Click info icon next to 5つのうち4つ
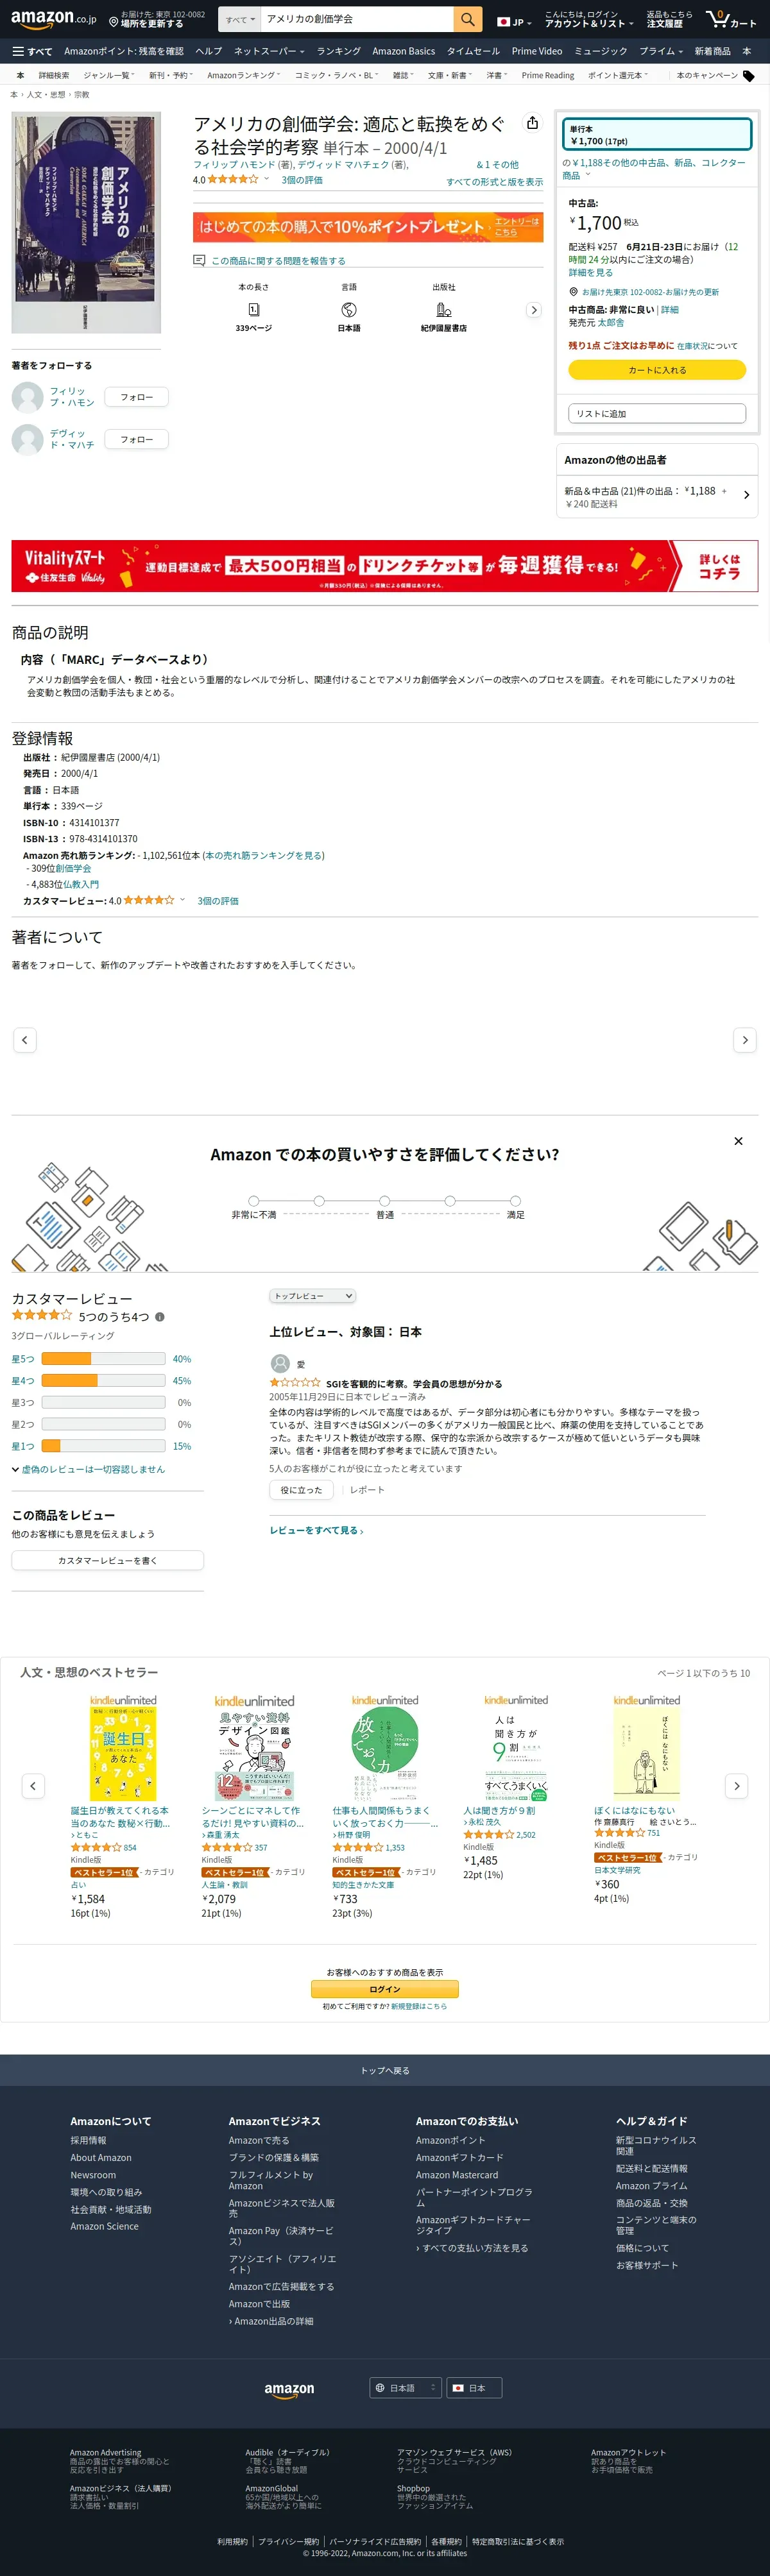This screenshot has width=770, height=2576. click(160, 1317)
